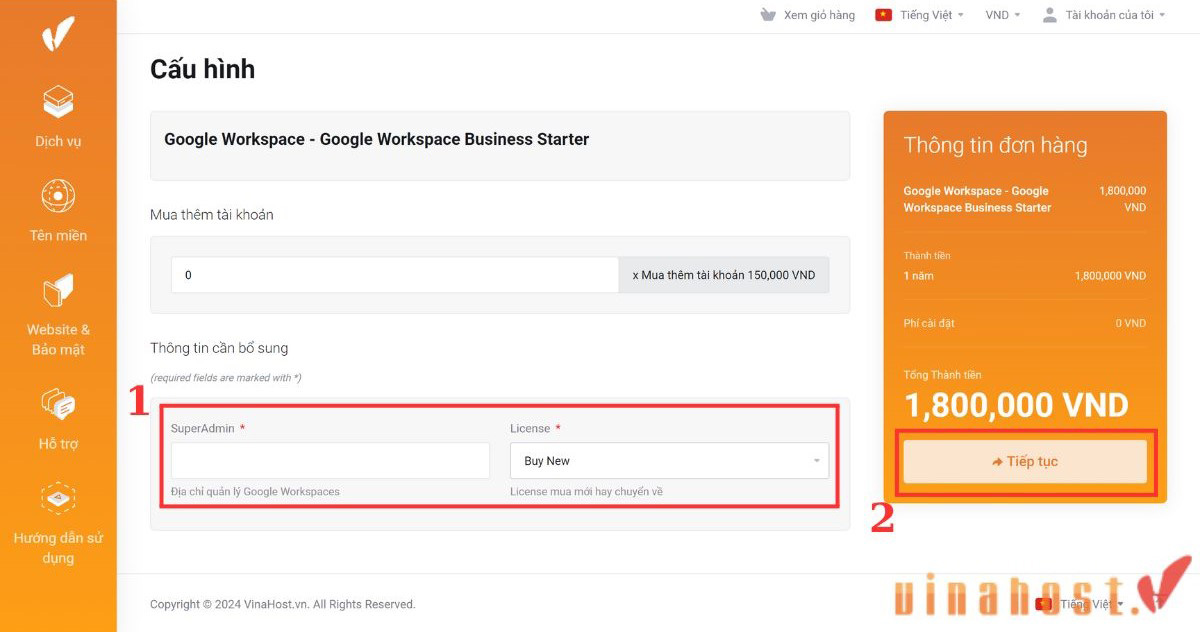Viewport: 1200px width, 632px height.
Task: Open the Hỗ trợ sidebar menu label
Action: pyautogui.click(x=58, y=444)
